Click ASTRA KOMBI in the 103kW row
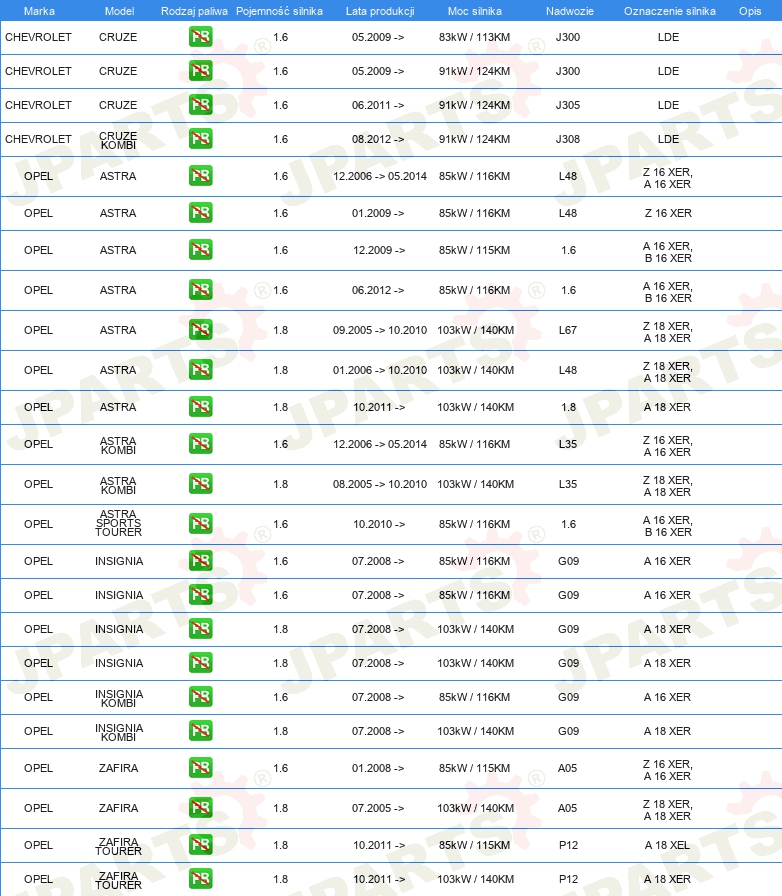This screenshot has width=782, height=896. 118,485
